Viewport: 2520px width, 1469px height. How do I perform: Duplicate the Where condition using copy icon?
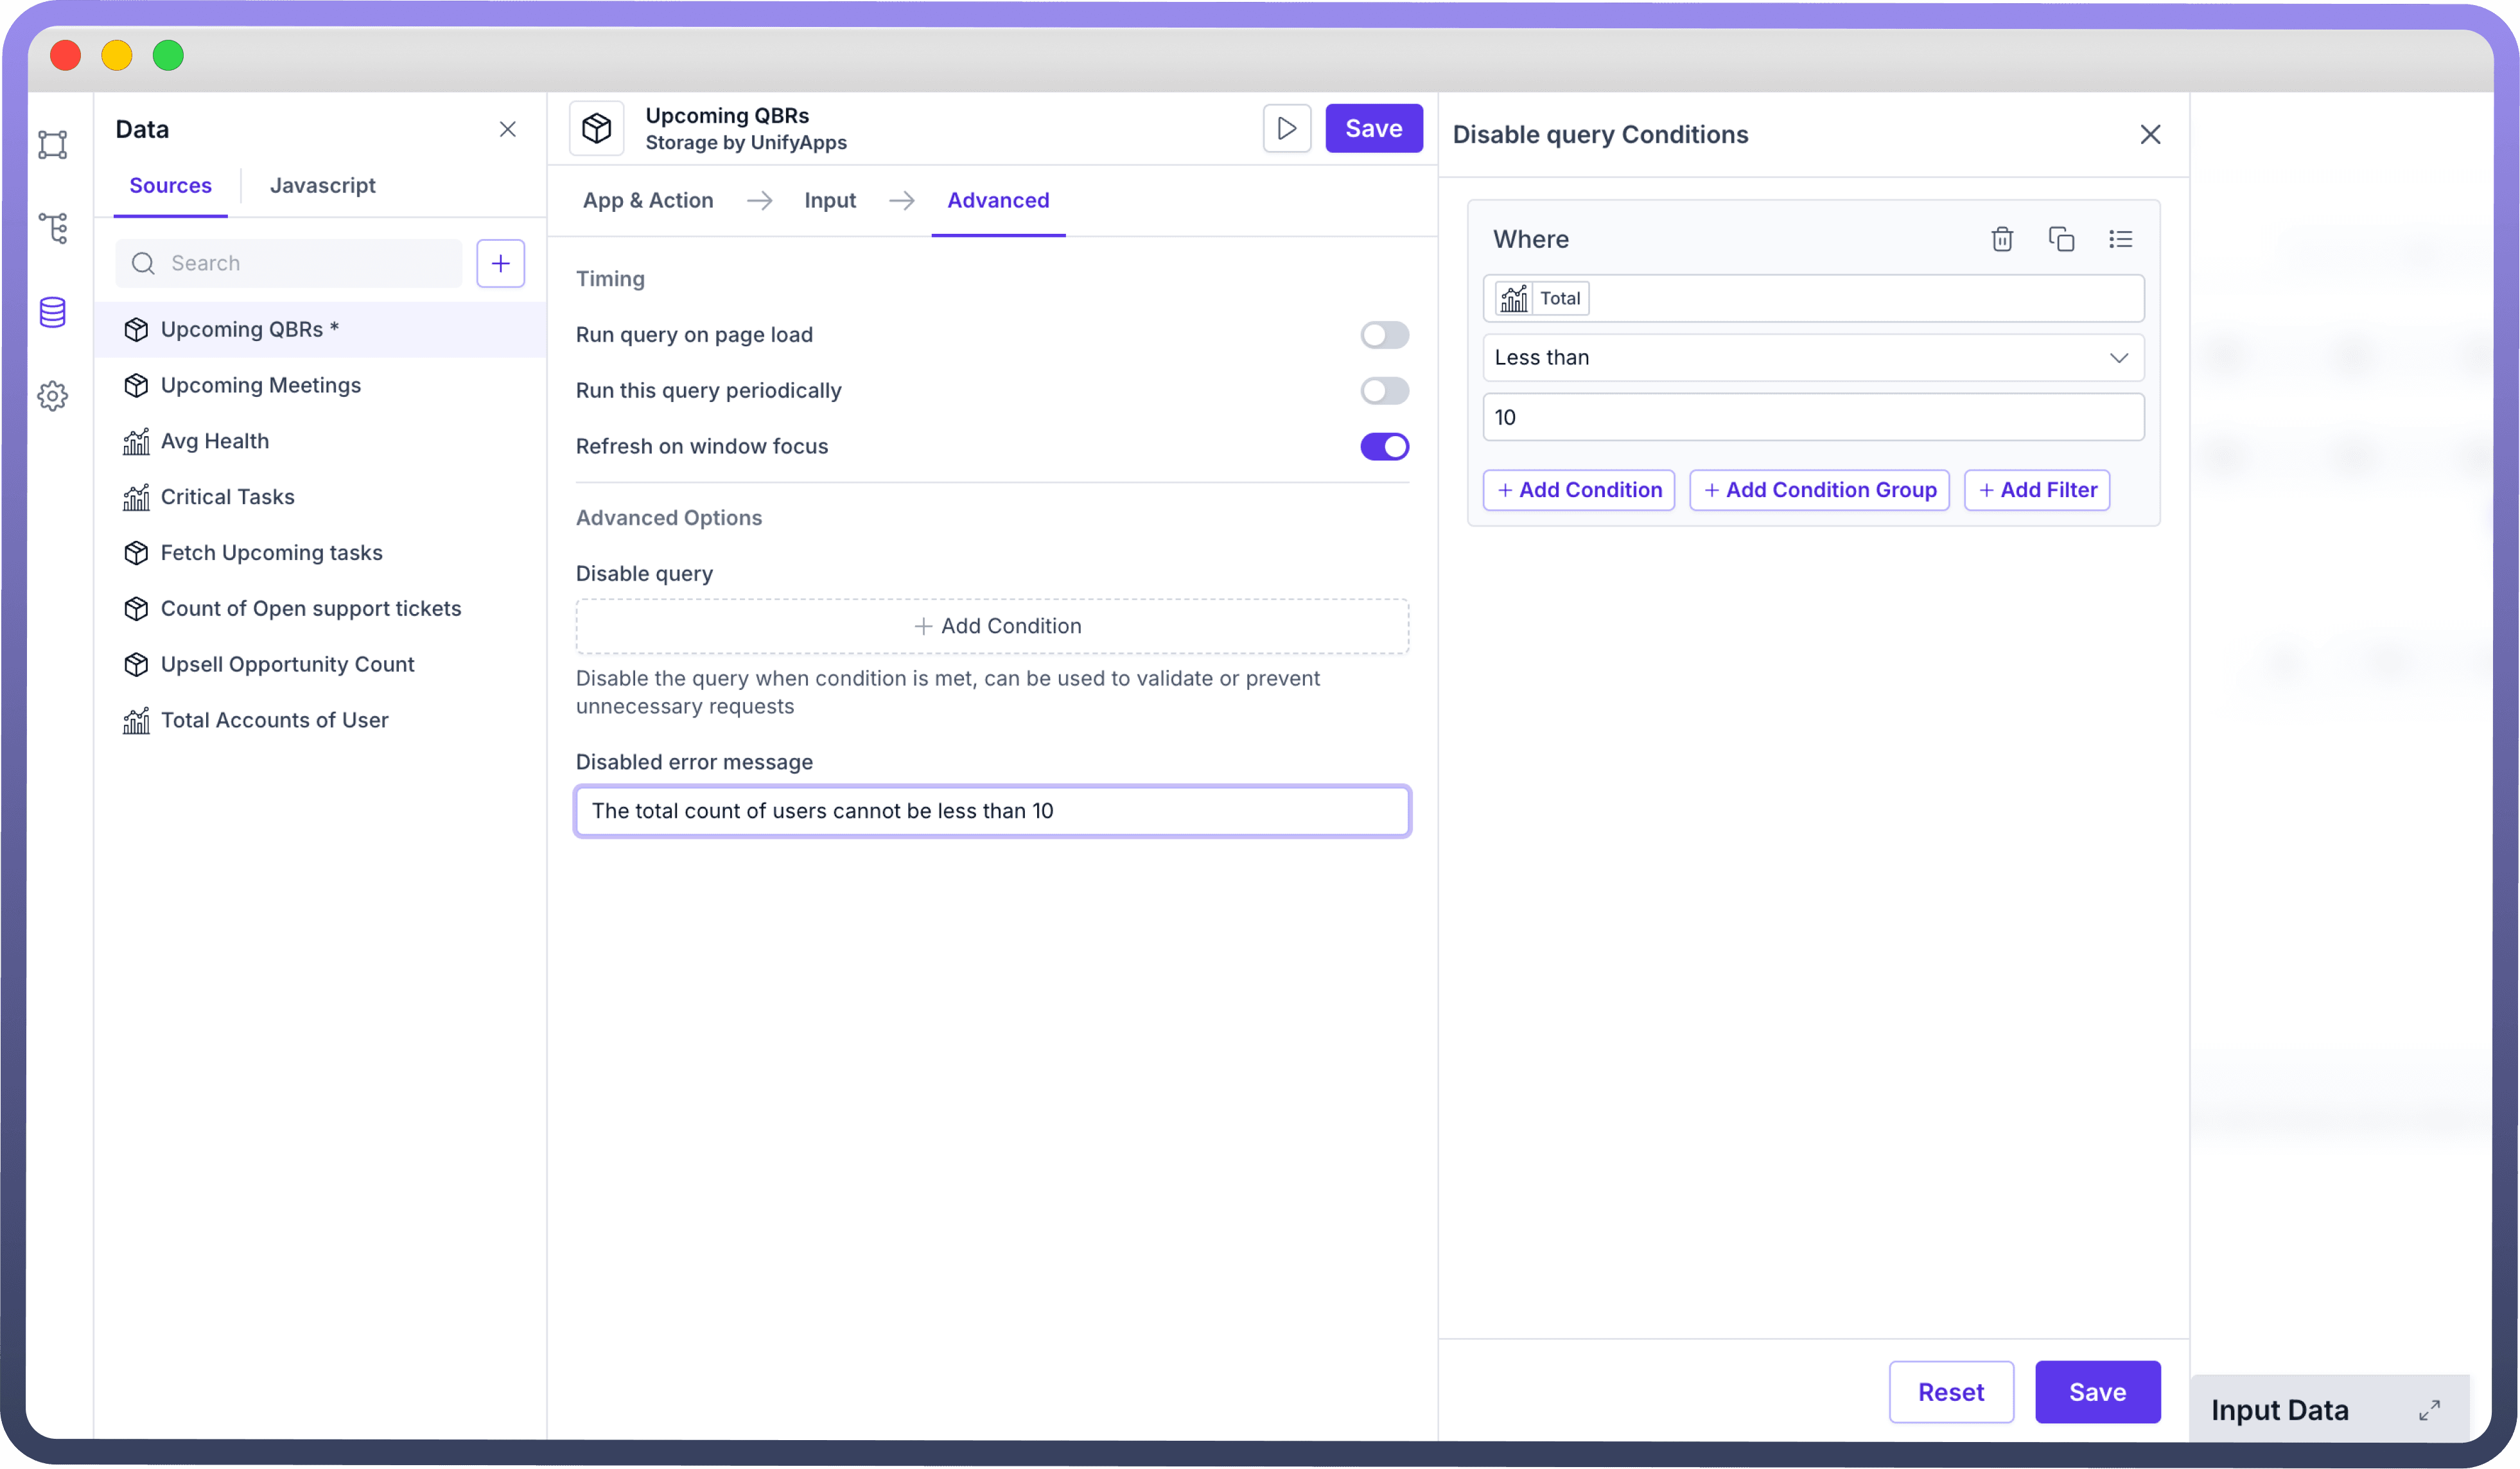[2061, 239]
